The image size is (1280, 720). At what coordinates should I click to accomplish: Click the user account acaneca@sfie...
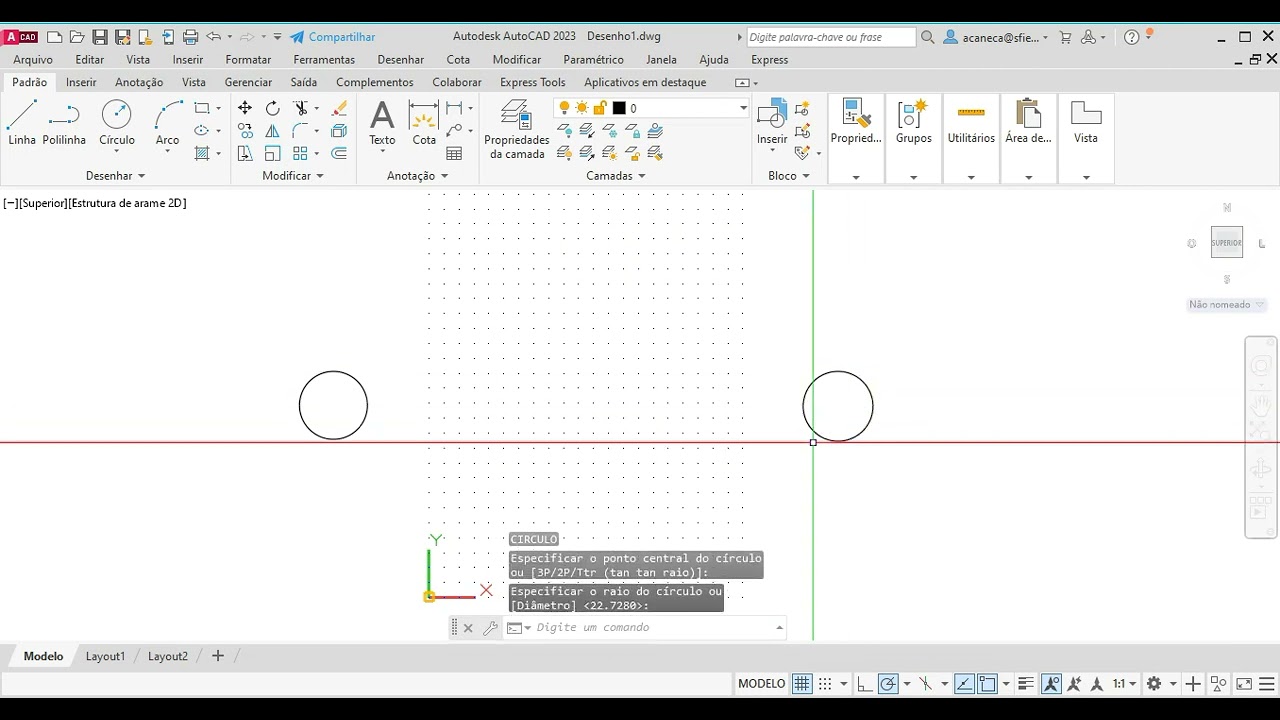coord(996,37)
